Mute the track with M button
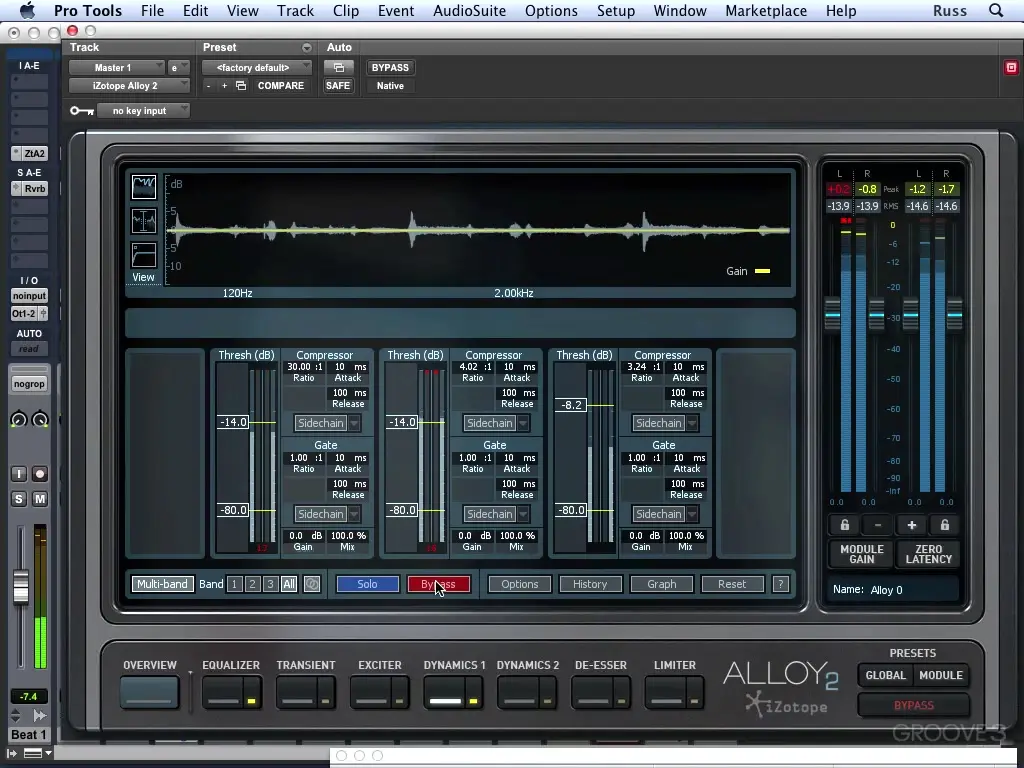Viewport: 1024px width, 768px height. (40, 499)
